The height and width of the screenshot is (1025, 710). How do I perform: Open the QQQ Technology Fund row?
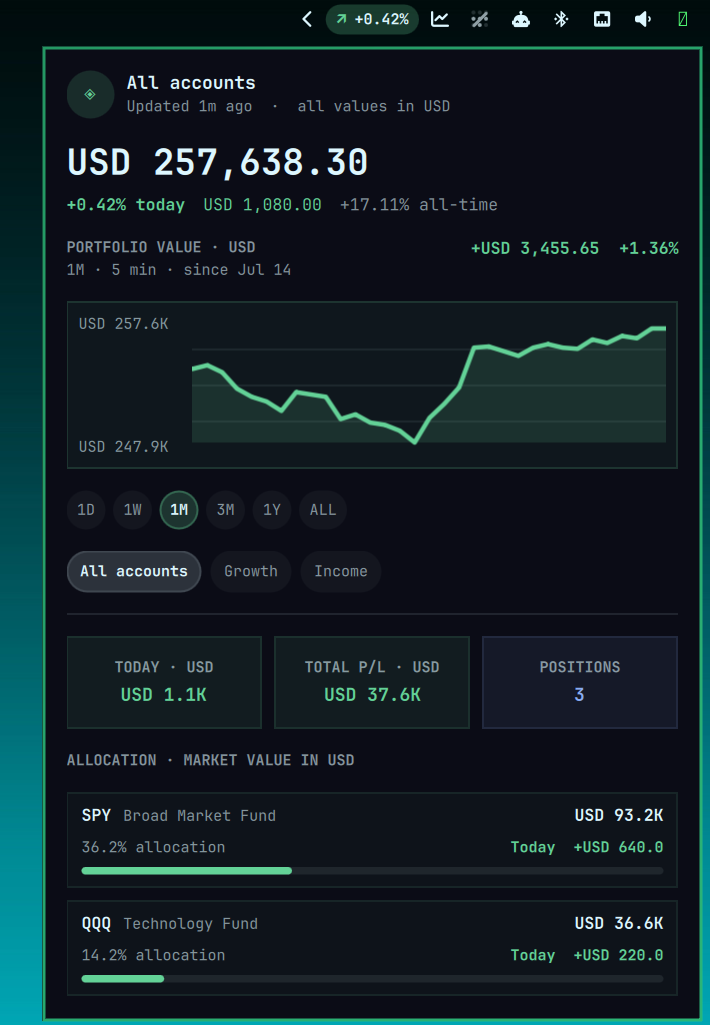[372, 948]
